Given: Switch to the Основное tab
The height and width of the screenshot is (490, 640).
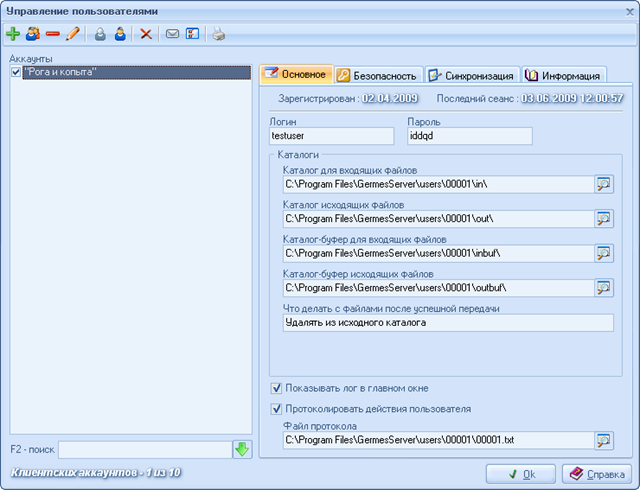Looking at the screenshot, I should pyautogui.click(x=296, y=74).
